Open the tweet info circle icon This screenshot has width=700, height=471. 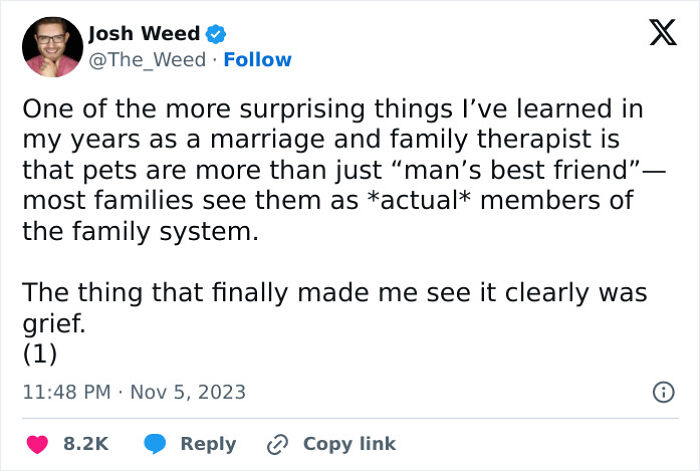tap(662, 393)
